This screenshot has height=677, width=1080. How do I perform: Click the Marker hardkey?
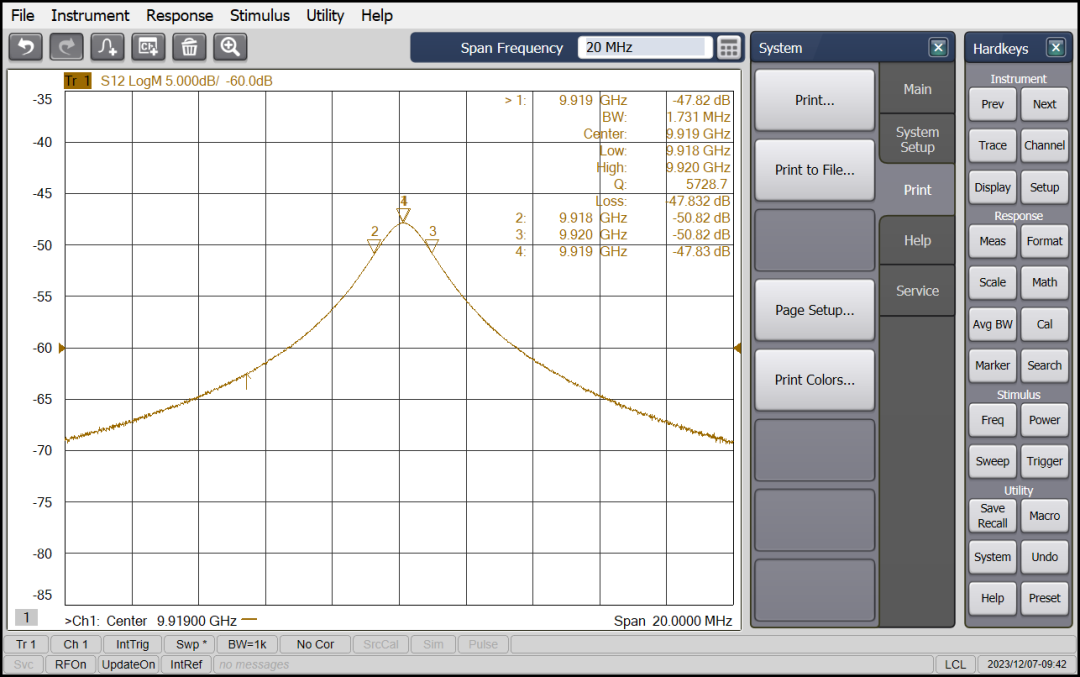(x=993, y=366)
